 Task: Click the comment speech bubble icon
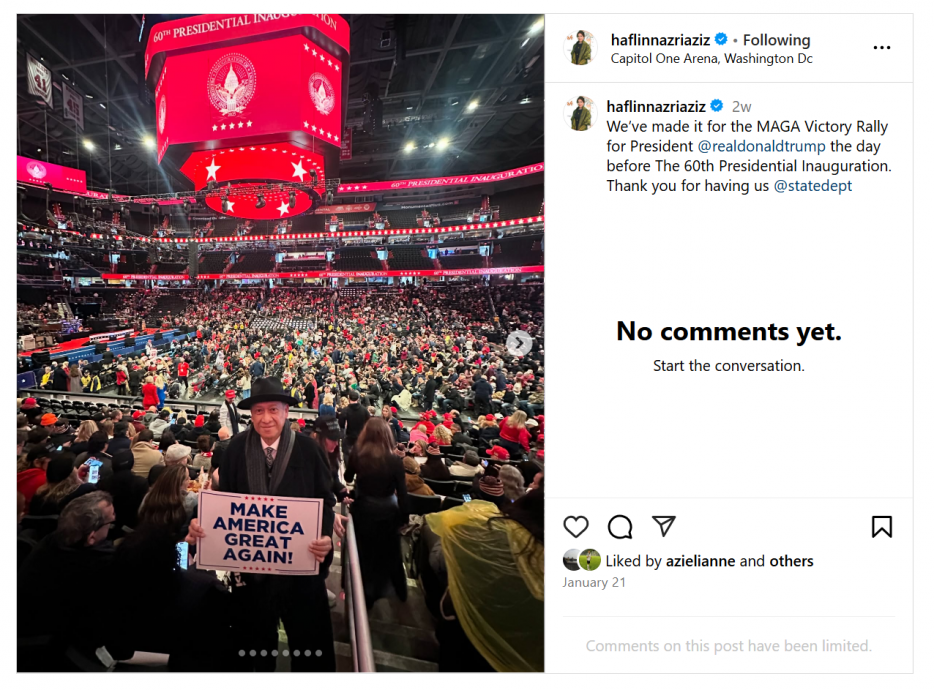pos(620,527)
